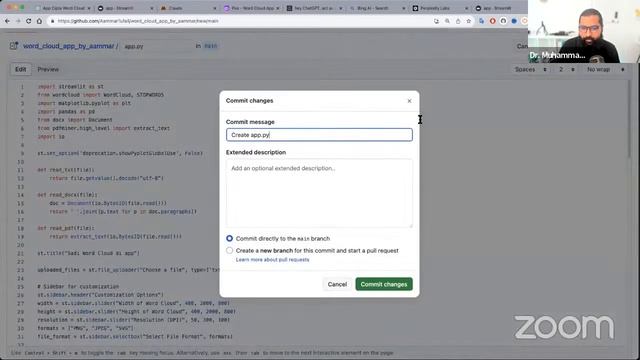This screenshot has height=360, width=640.
Task: Click the commit message input field
Action: 319,135
